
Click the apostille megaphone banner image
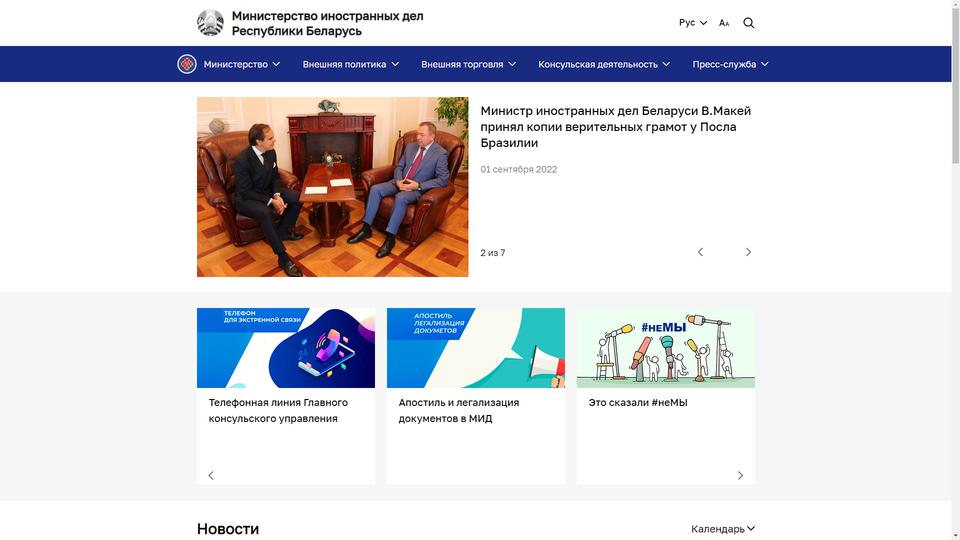click(x=476, y=348)
